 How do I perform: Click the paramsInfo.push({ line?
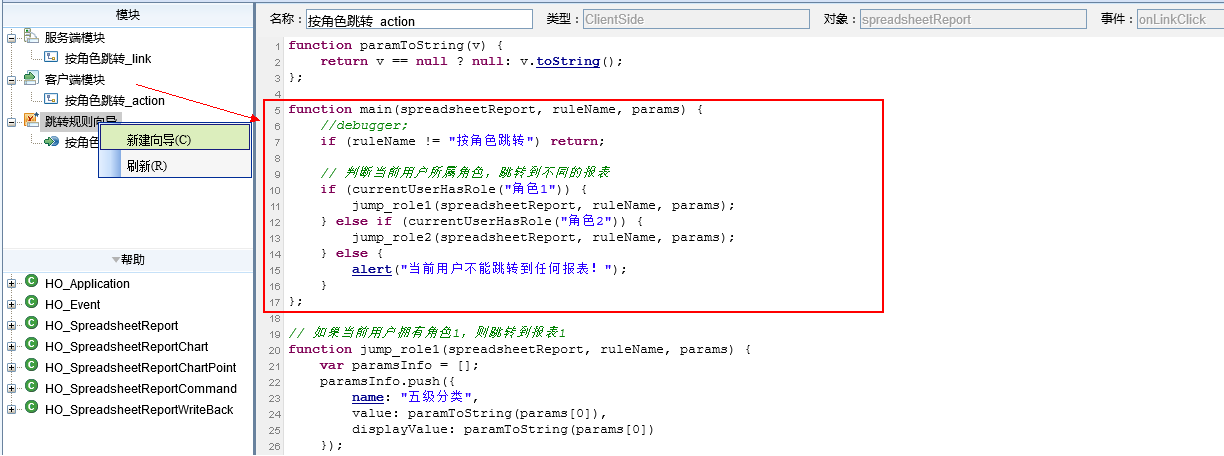click(388, 381)
